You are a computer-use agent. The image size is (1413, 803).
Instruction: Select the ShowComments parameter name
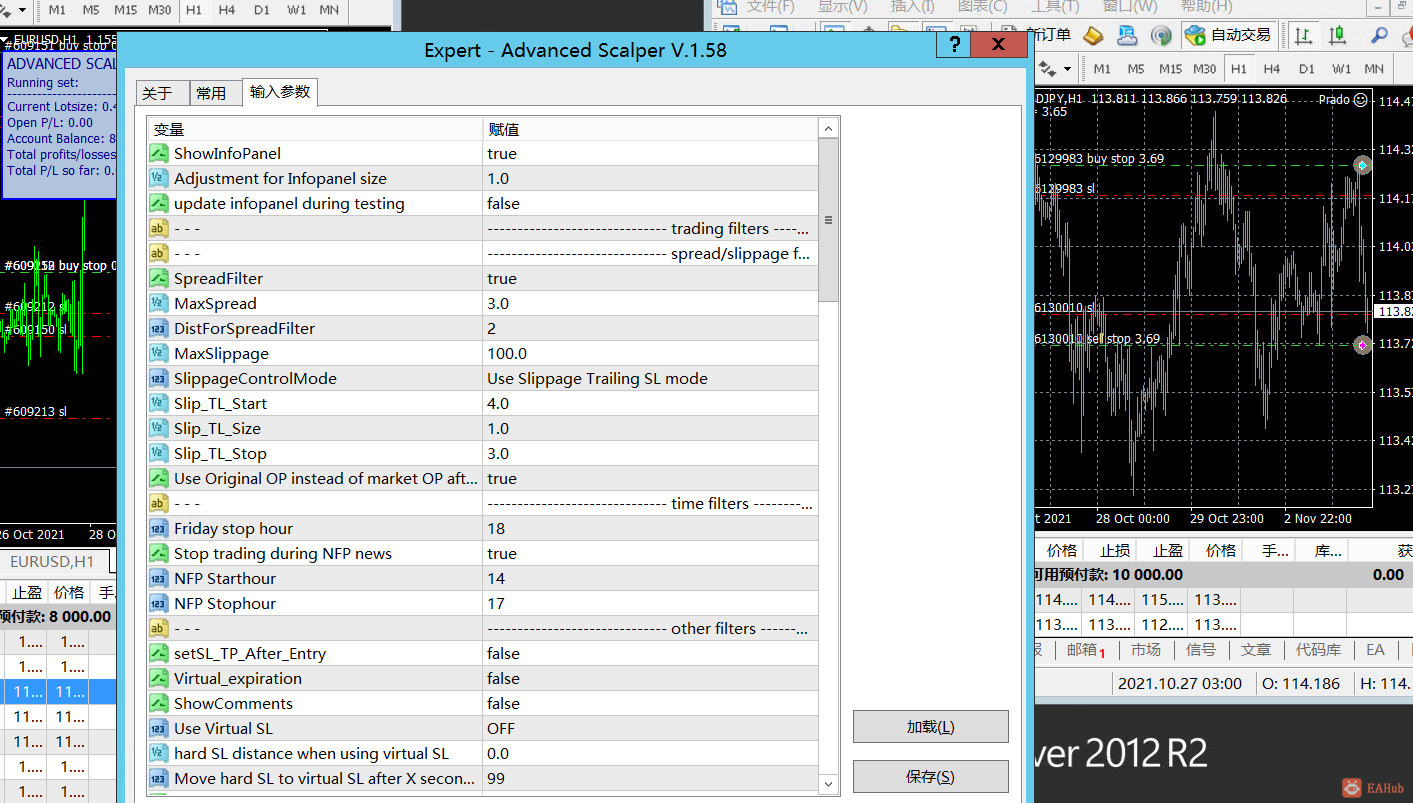(x=233, y=703)
